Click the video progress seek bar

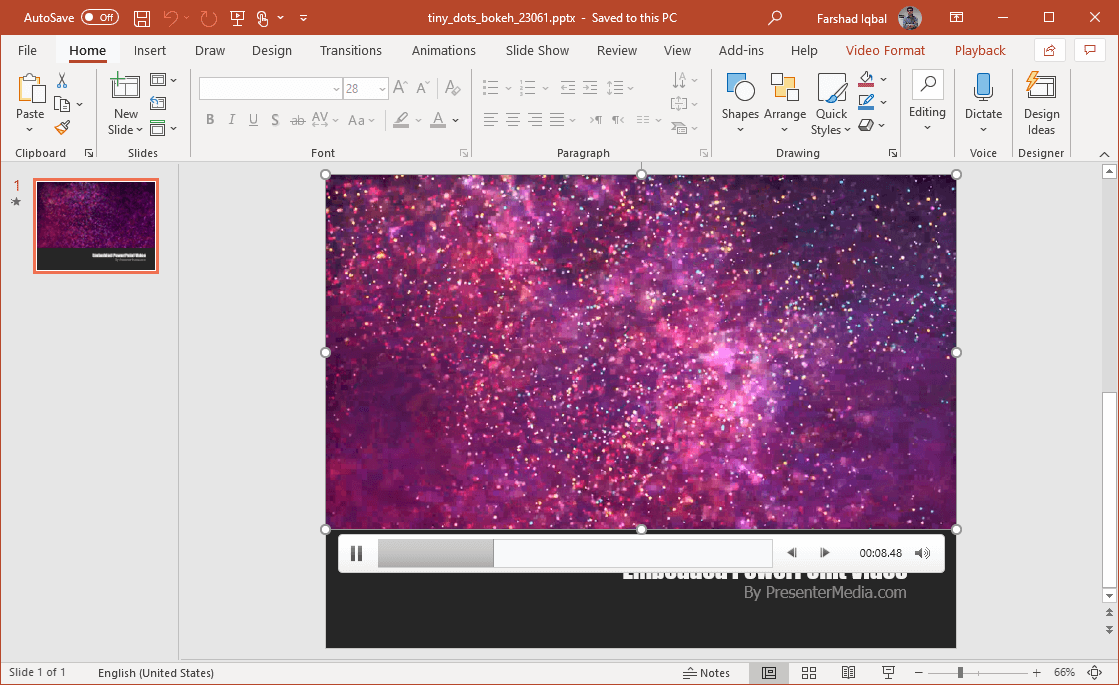coord(574,553)
